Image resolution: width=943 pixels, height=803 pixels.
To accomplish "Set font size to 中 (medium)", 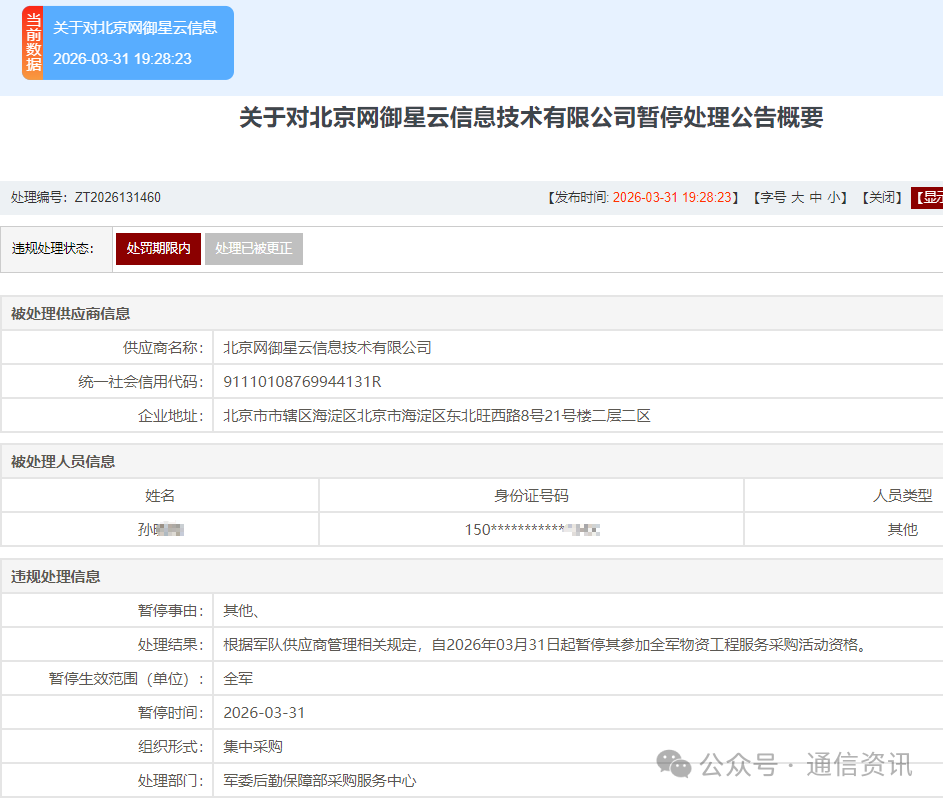I will 816,198.
